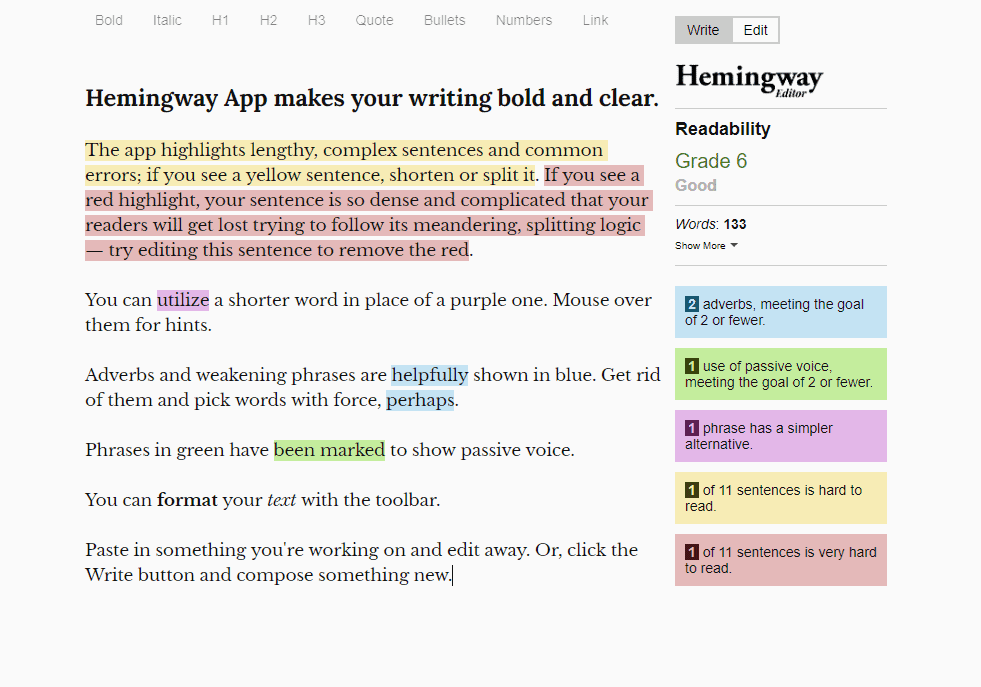Click the green phrase been marked
This screenshot has height=687, width=981.
[329, 450]
